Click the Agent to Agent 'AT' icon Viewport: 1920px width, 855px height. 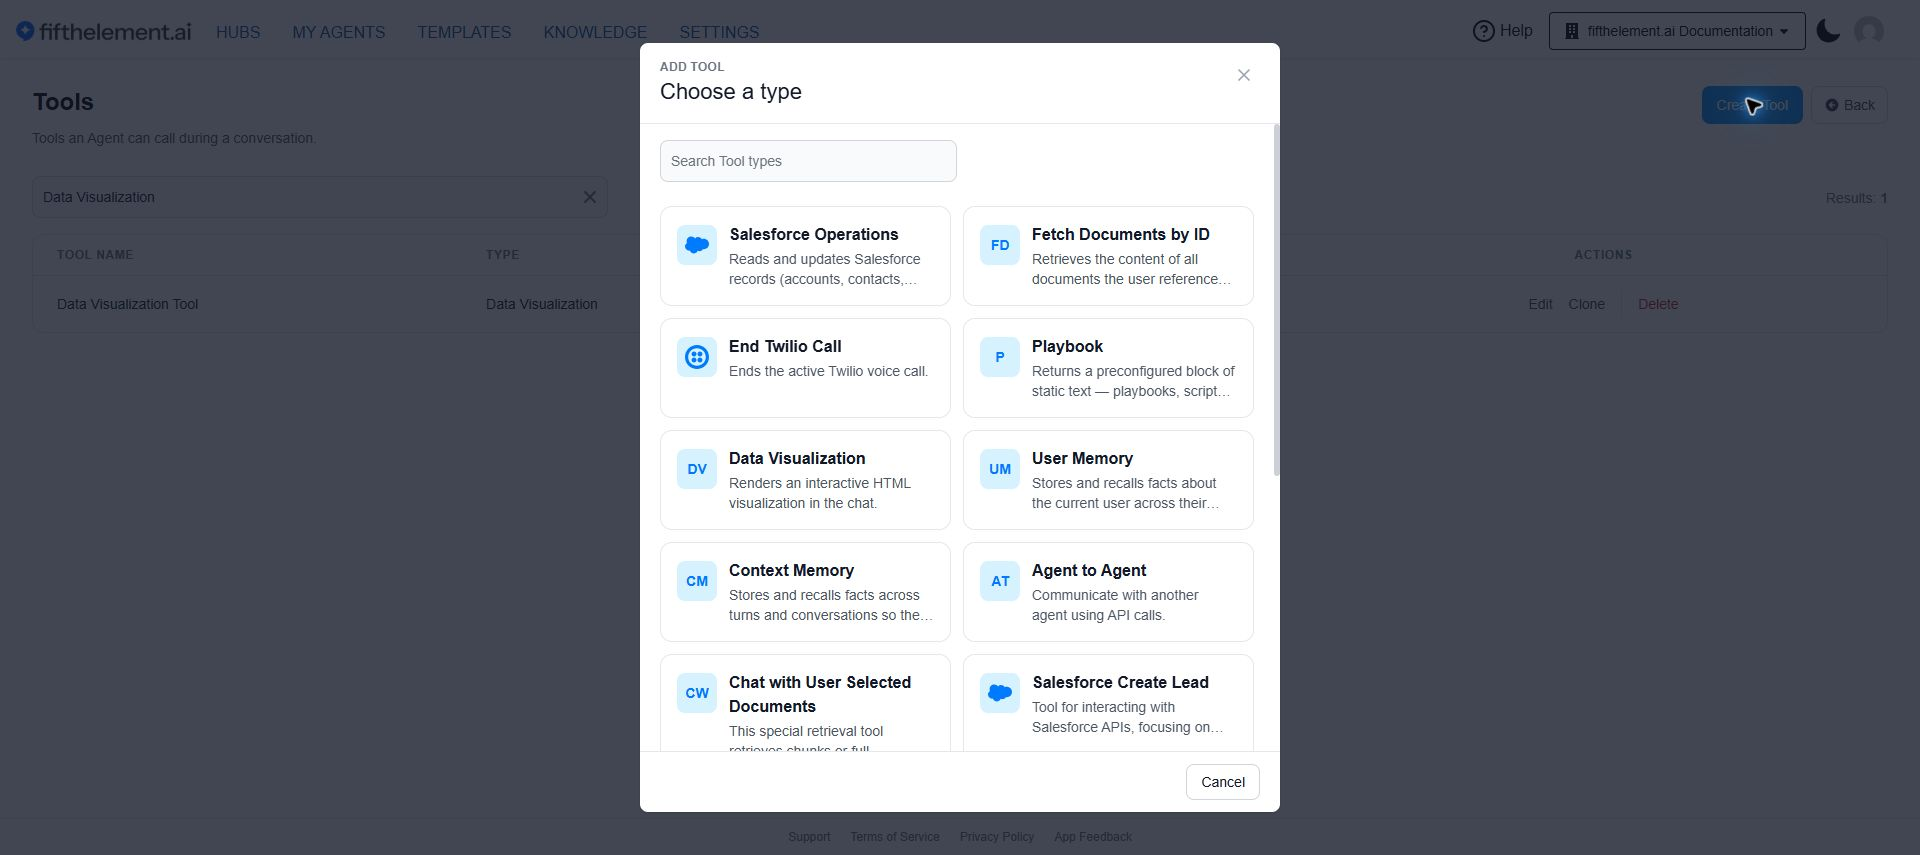tap(1000, 581)
